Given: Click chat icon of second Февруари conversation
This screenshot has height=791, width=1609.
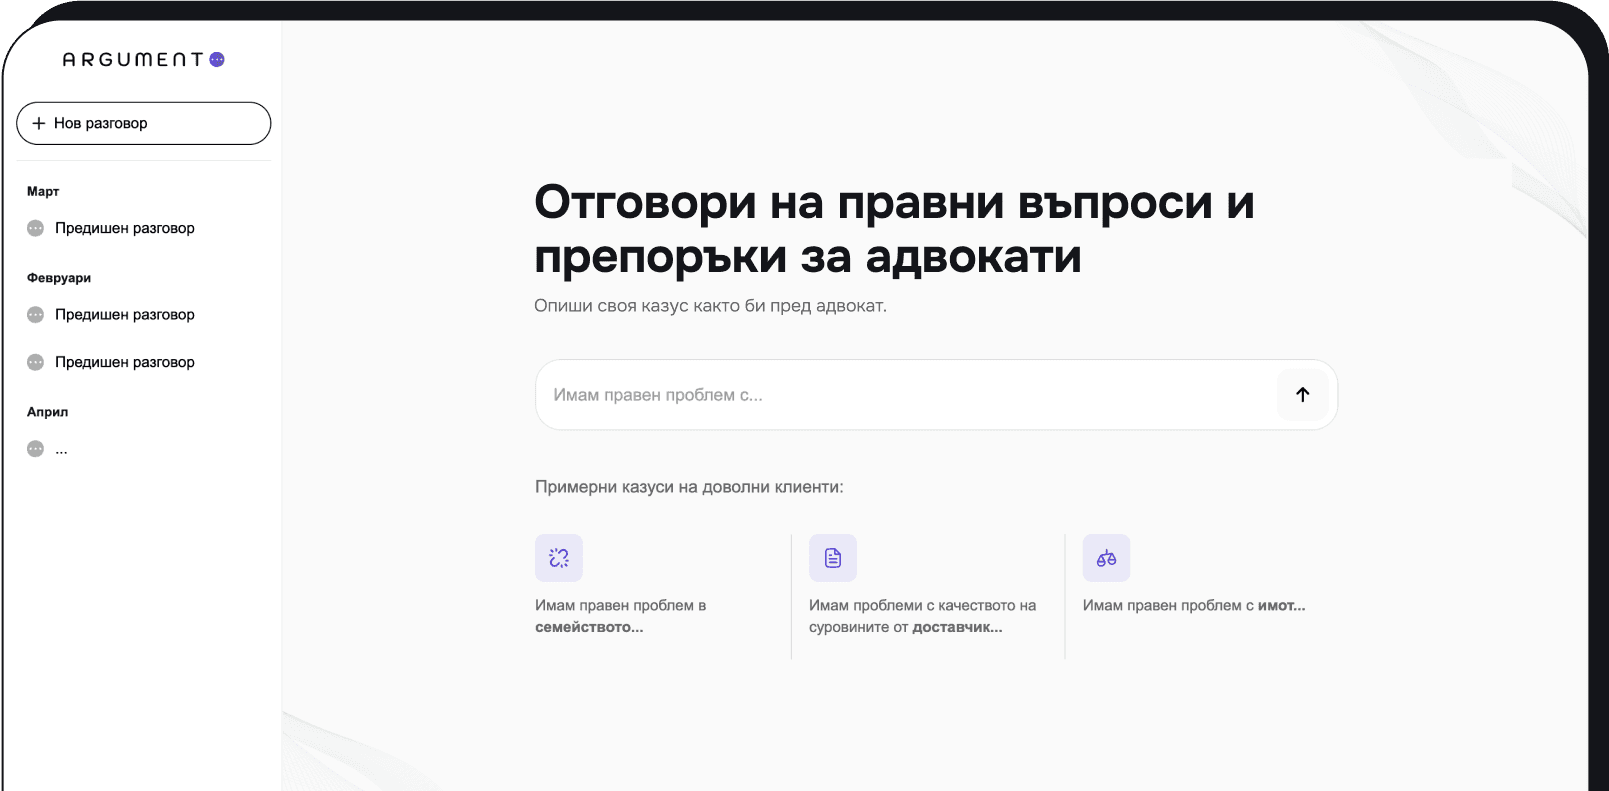Looking at the screenshot, I should pos(36,362).
